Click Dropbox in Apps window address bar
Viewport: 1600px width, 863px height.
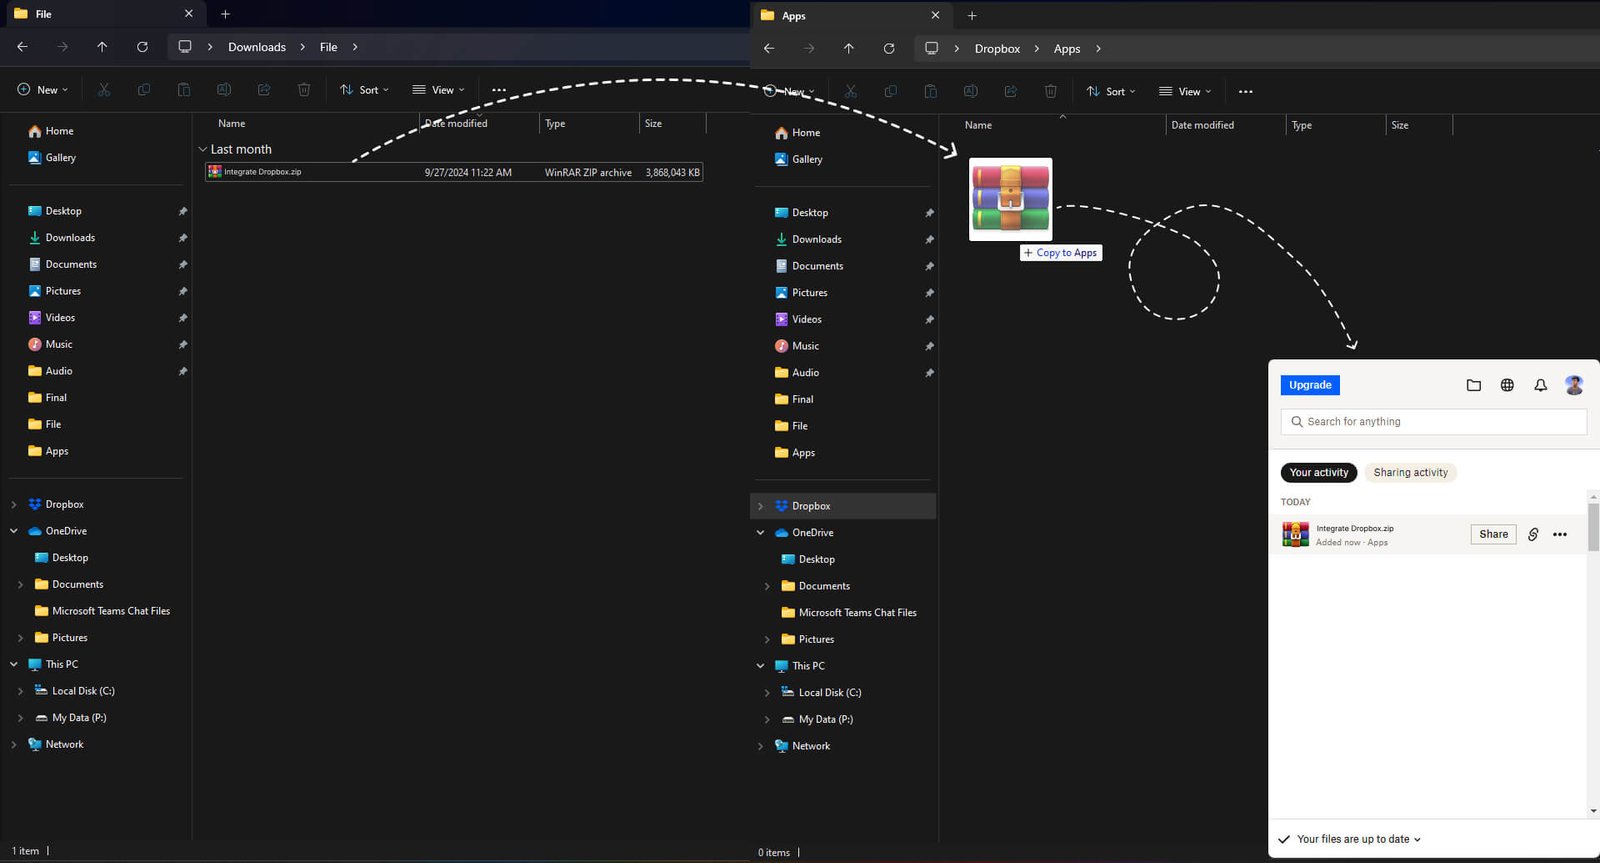point(998,48)
